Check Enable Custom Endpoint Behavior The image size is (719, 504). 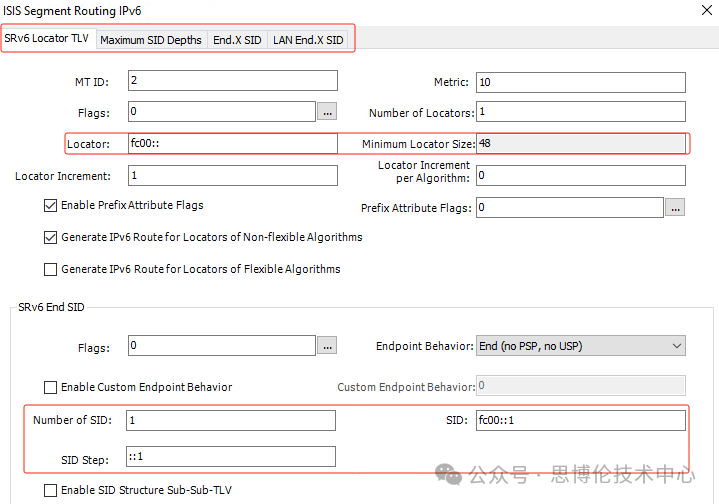pyautogui.click(x=51, y=387)
